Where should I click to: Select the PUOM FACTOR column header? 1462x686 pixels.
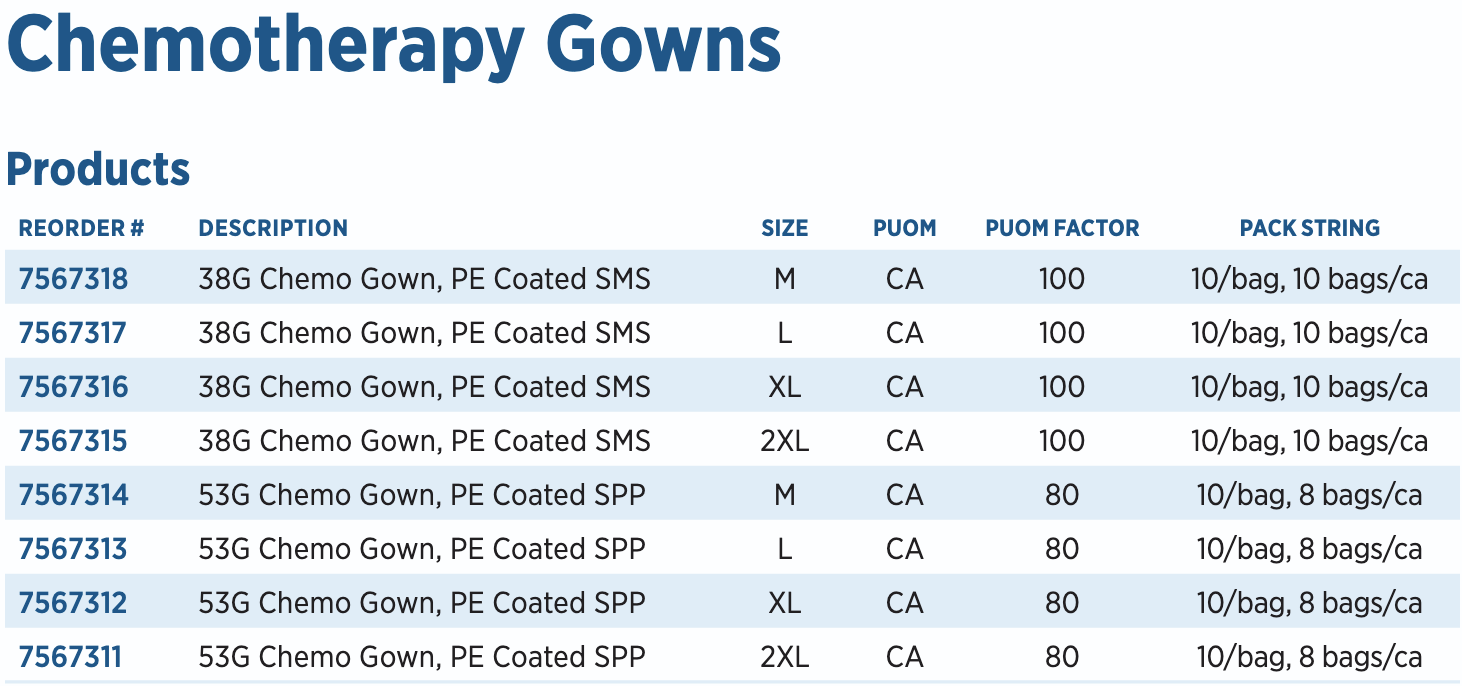(x=1062, y=228)
